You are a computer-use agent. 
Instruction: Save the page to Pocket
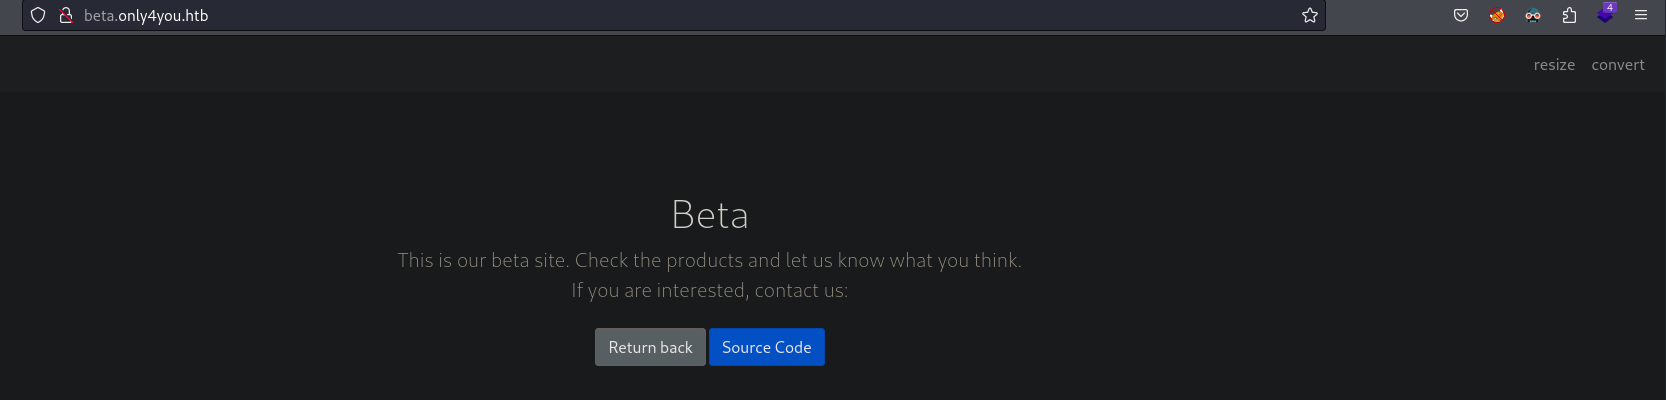[1461, 15]
